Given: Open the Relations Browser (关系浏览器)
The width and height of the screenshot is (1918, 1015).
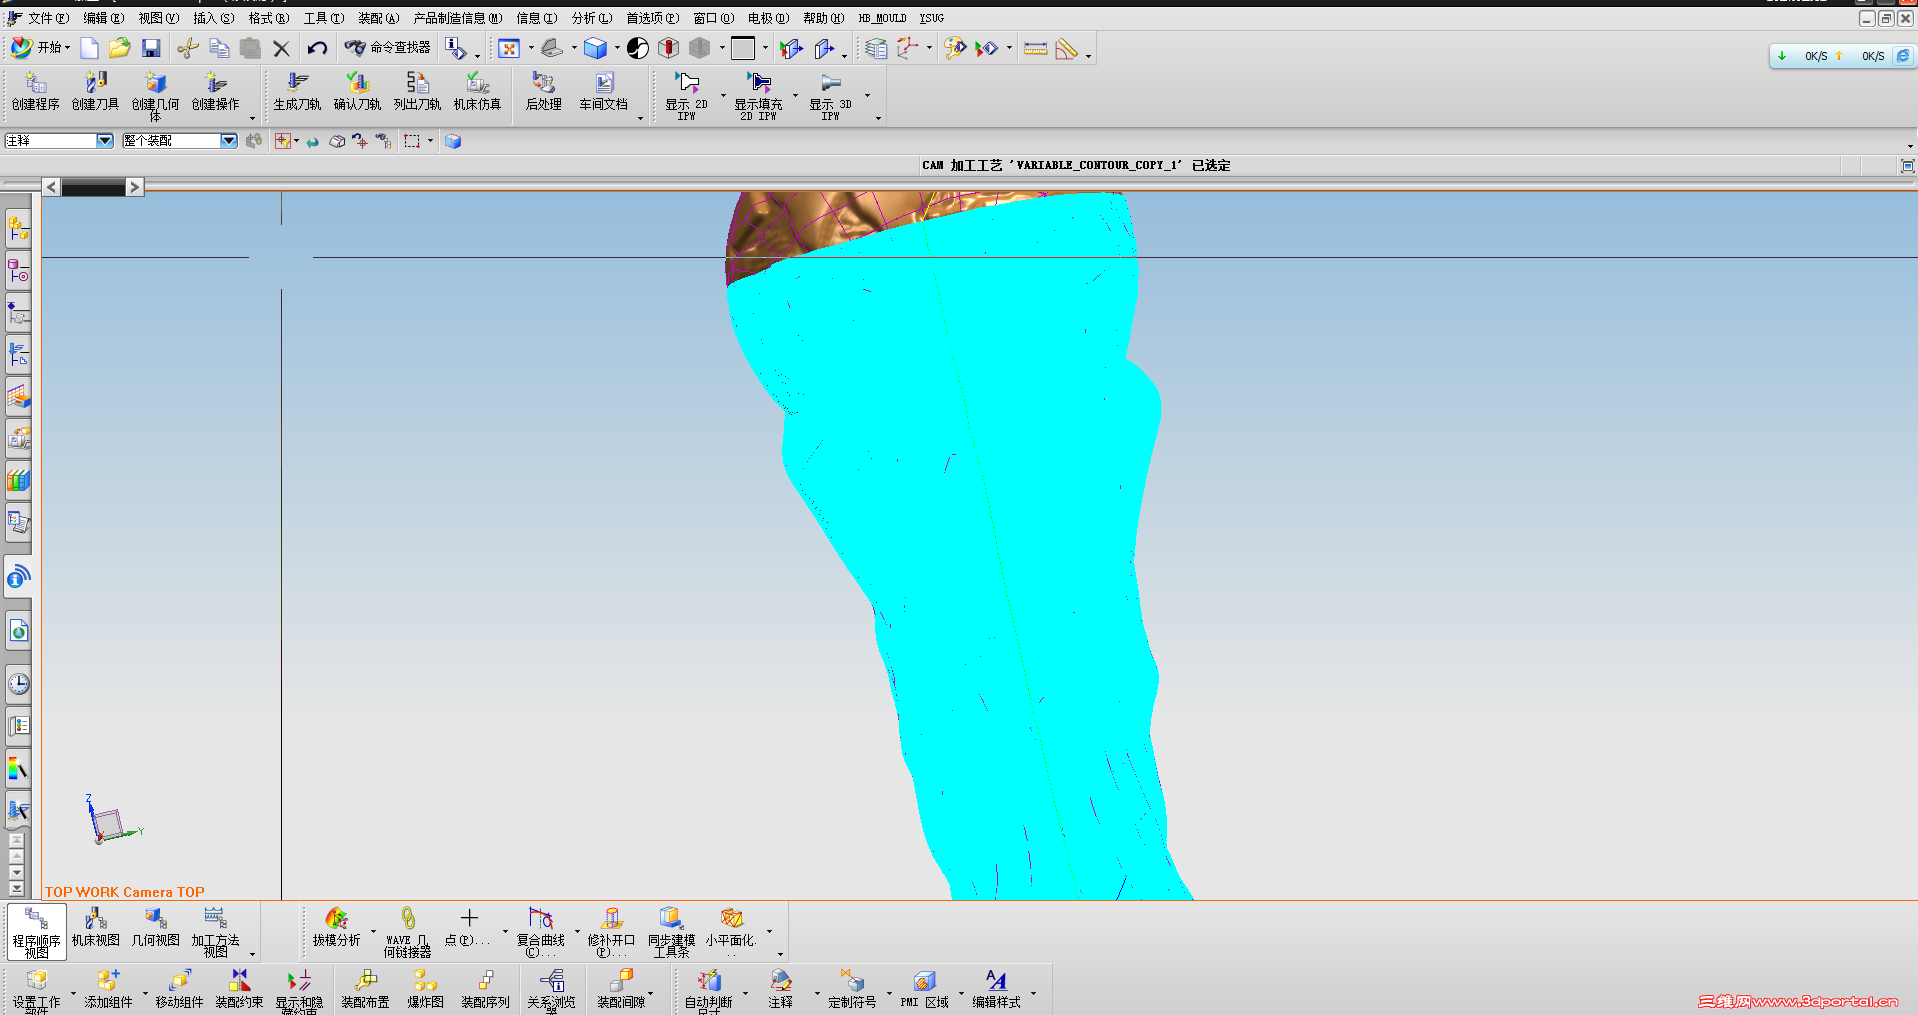Looking at the screenshot, I should coord(552,992).
